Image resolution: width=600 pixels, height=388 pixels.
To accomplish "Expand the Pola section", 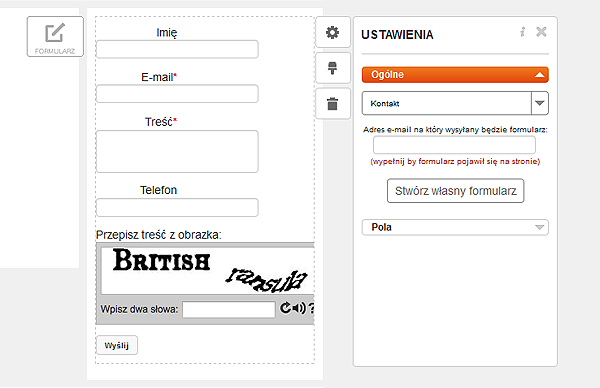I will (455, 227).
